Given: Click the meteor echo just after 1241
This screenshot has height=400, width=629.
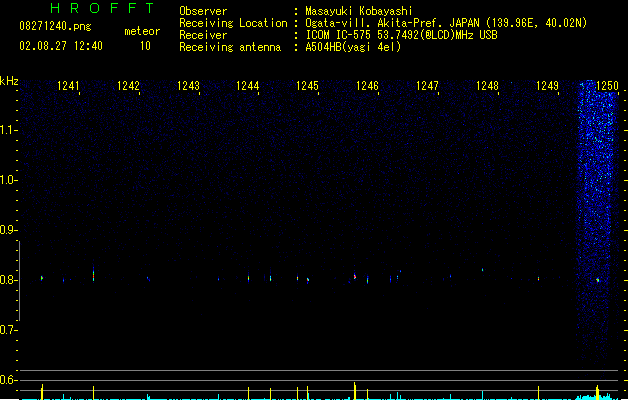Looking at the screenshot, I should tap(93, 274).
